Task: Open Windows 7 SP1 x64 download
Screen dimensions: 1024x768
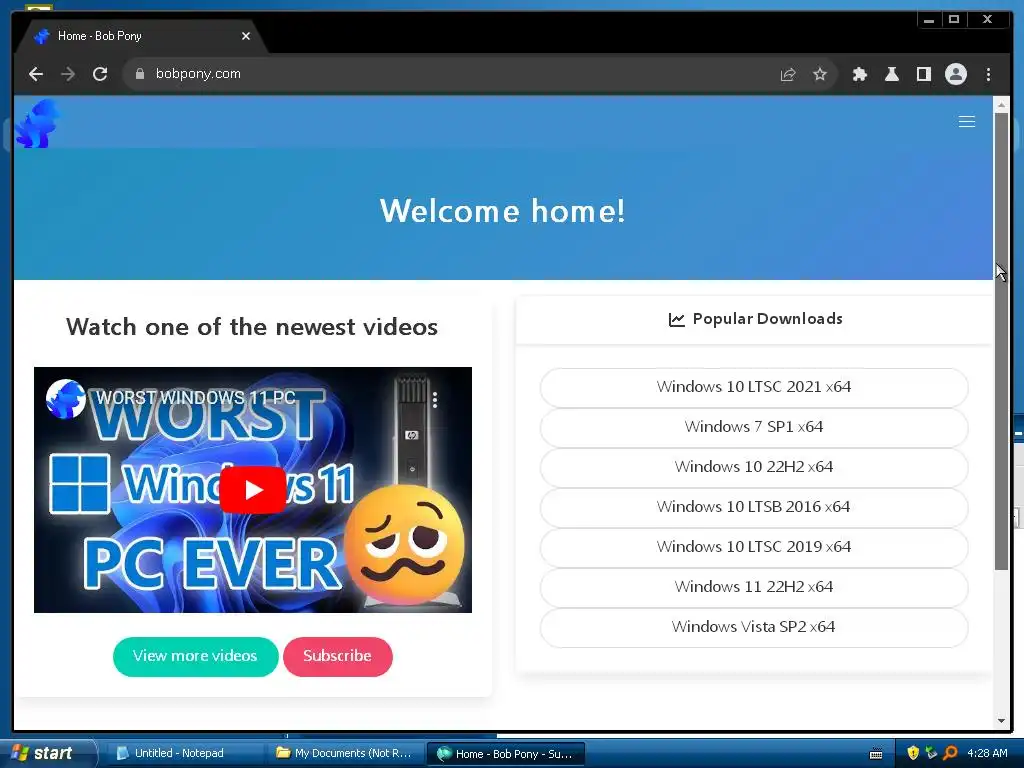Action: 754,427
